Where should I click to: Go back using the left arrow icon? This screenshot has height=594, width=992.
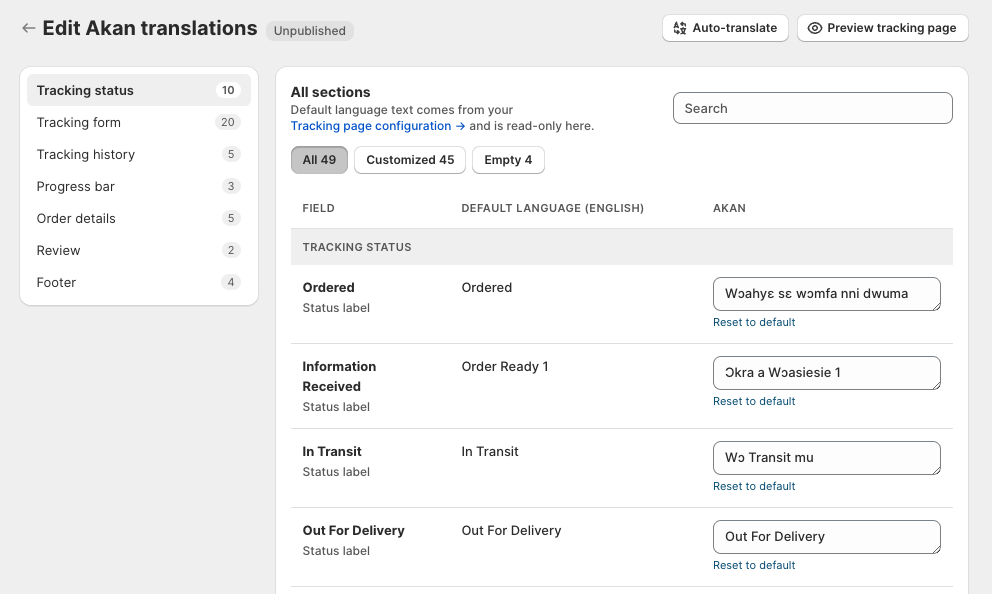[28, 28]
